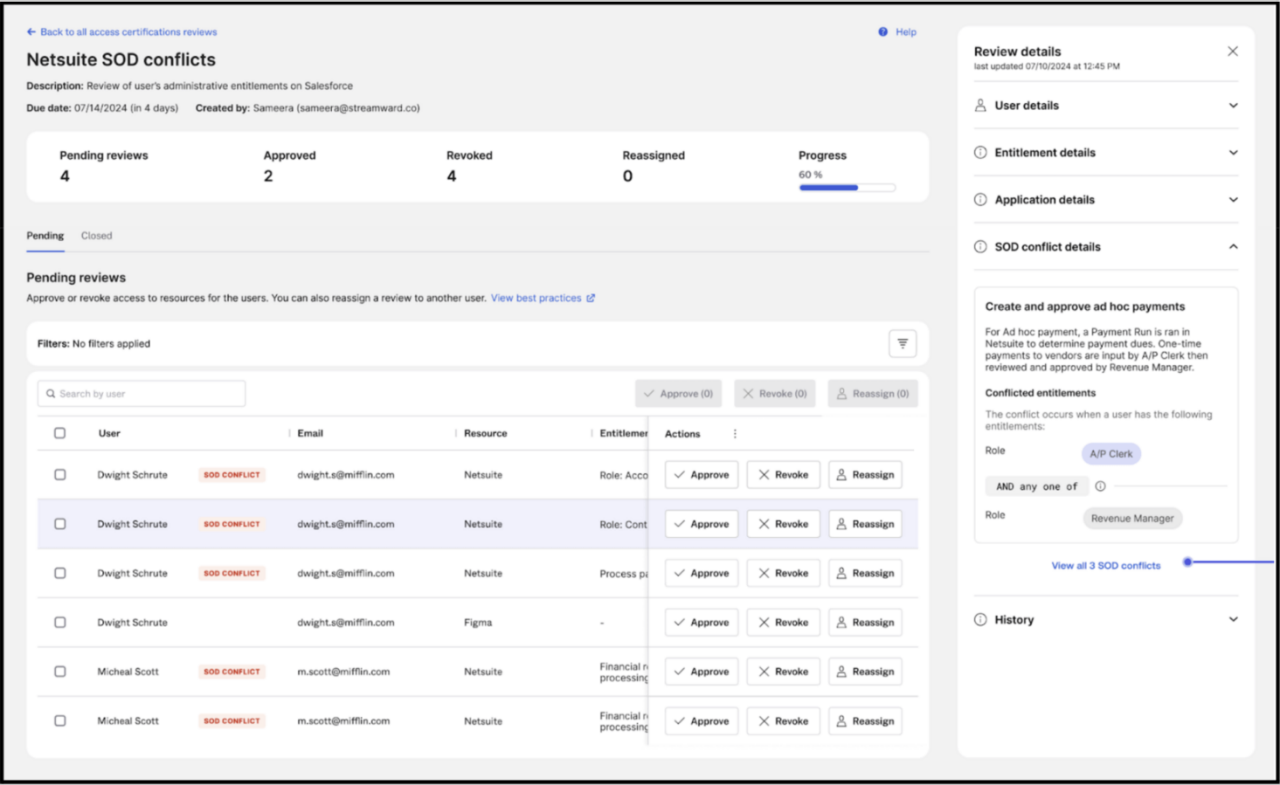
Task: Open View all 3 SOD conflicts
Action: [x=1105, y=564]
